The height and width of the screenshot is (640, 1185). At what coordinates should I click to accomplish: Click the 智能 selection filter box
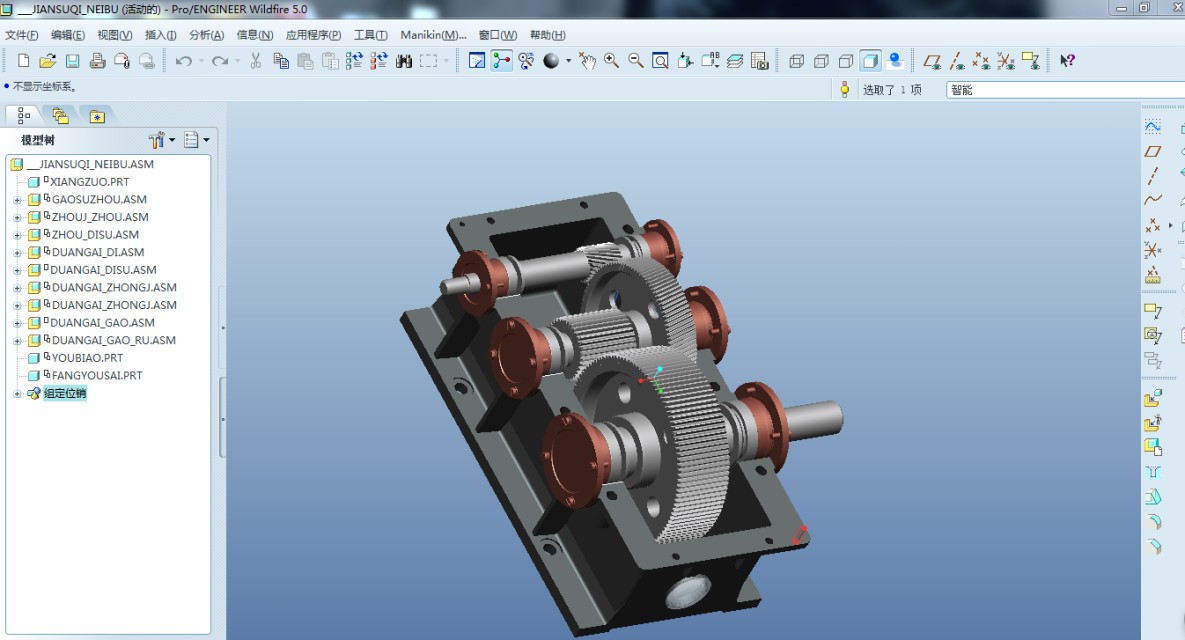pyautogui.click(x=1060, y=90)
